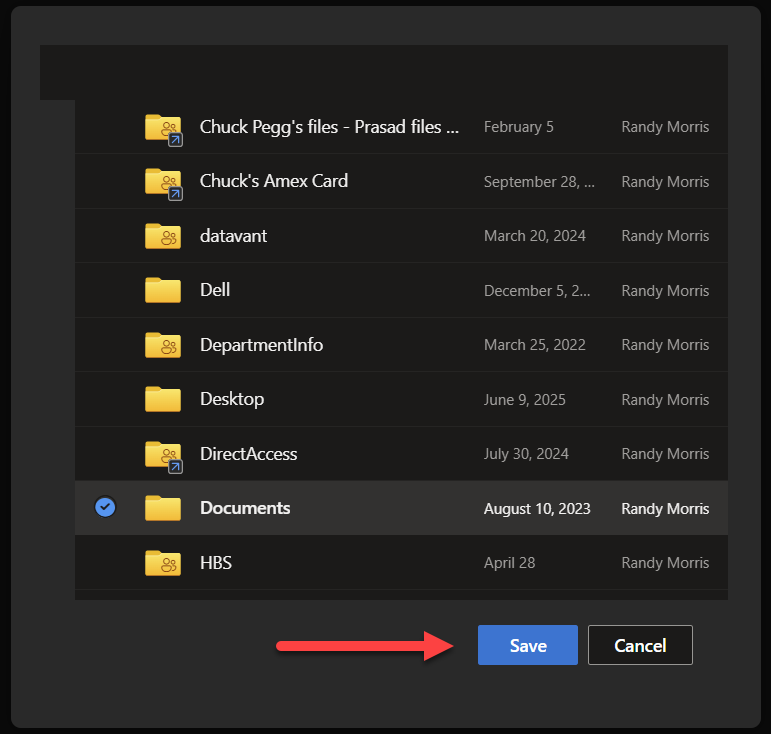Click the December 5 modified date
Screen dimensions: 771x734
tap(537, 291)
